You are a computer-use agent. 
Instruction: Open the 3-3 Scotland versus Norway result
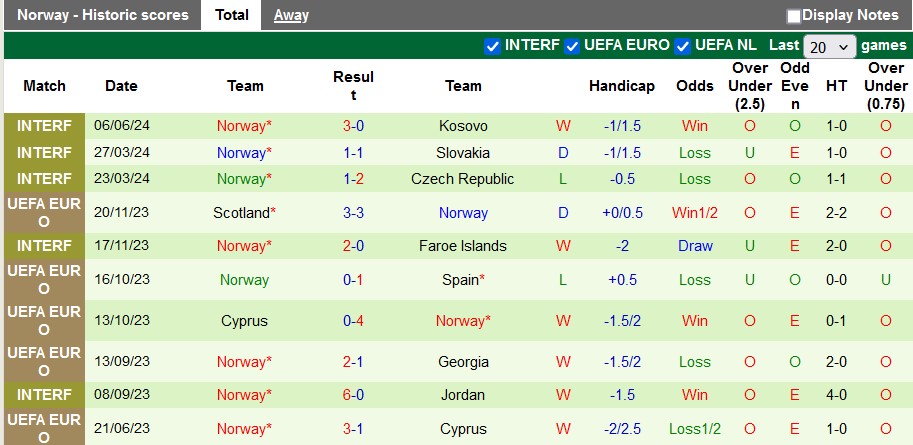point(353,213)
